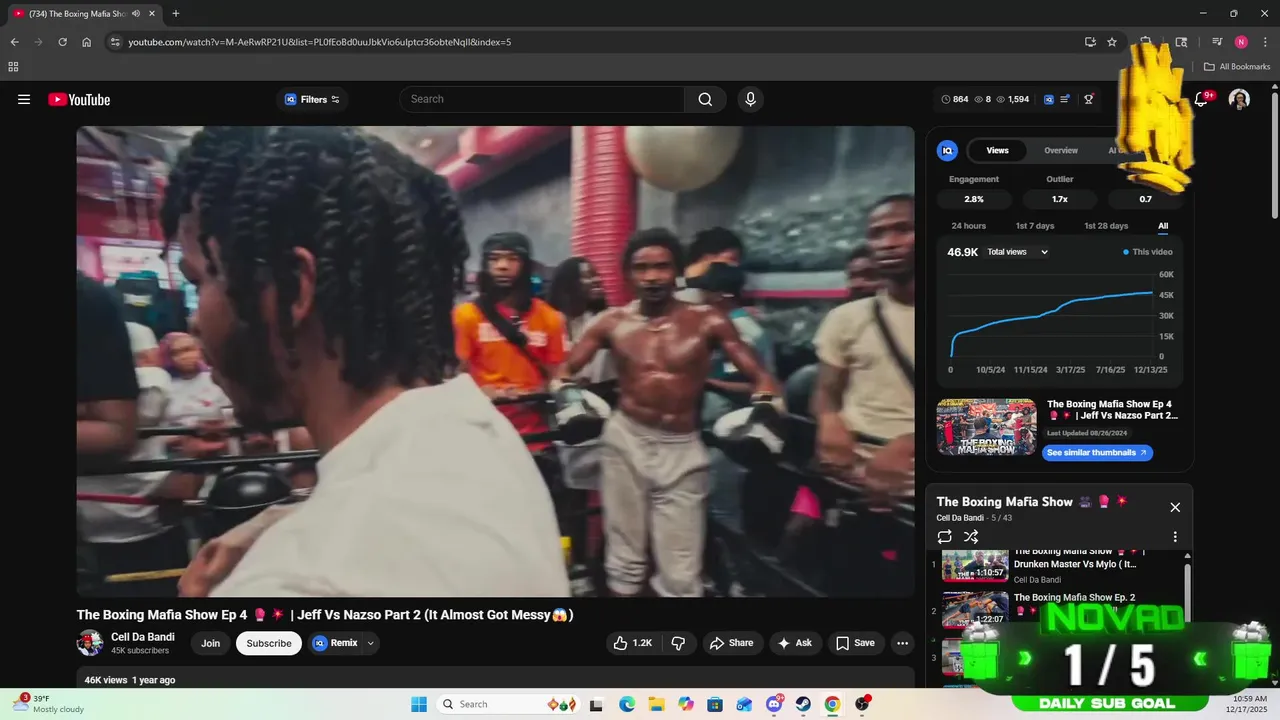Reload the page in Chrome
Image resolution: width=1280 pixels, height=720 pixels.
tap(62, 42)
